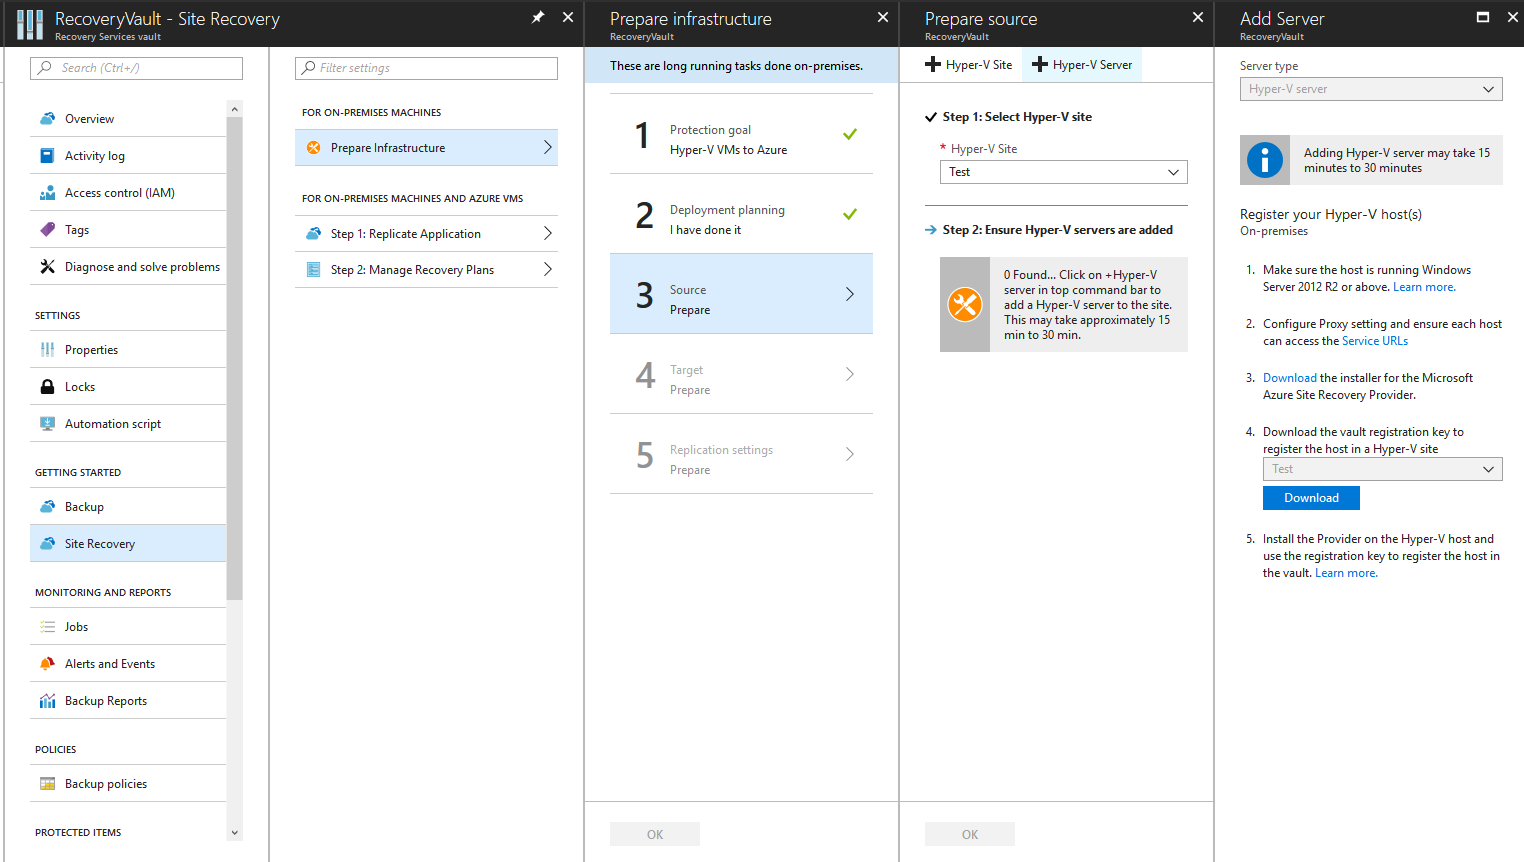
Task: Select Site Recovery in the sidebar
Action: pyautogui.click(x=128, y=544)
